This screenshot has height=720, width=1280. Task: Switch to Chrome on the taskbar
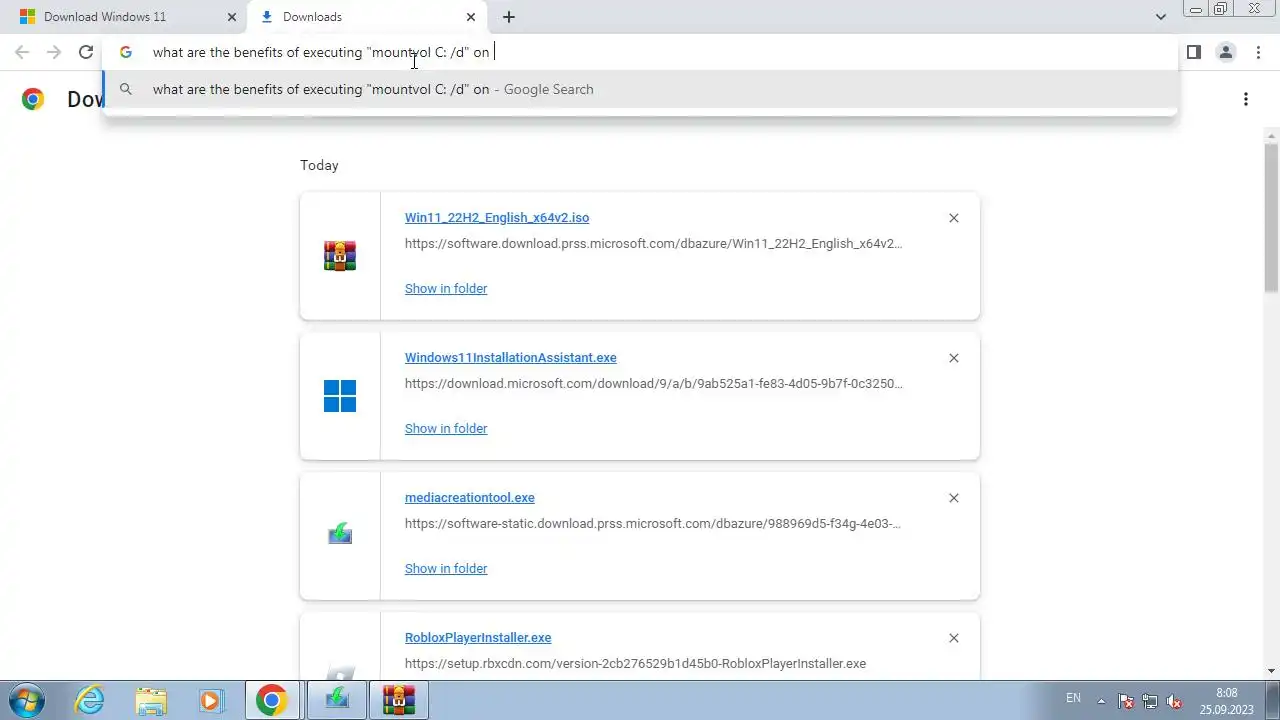272,700
